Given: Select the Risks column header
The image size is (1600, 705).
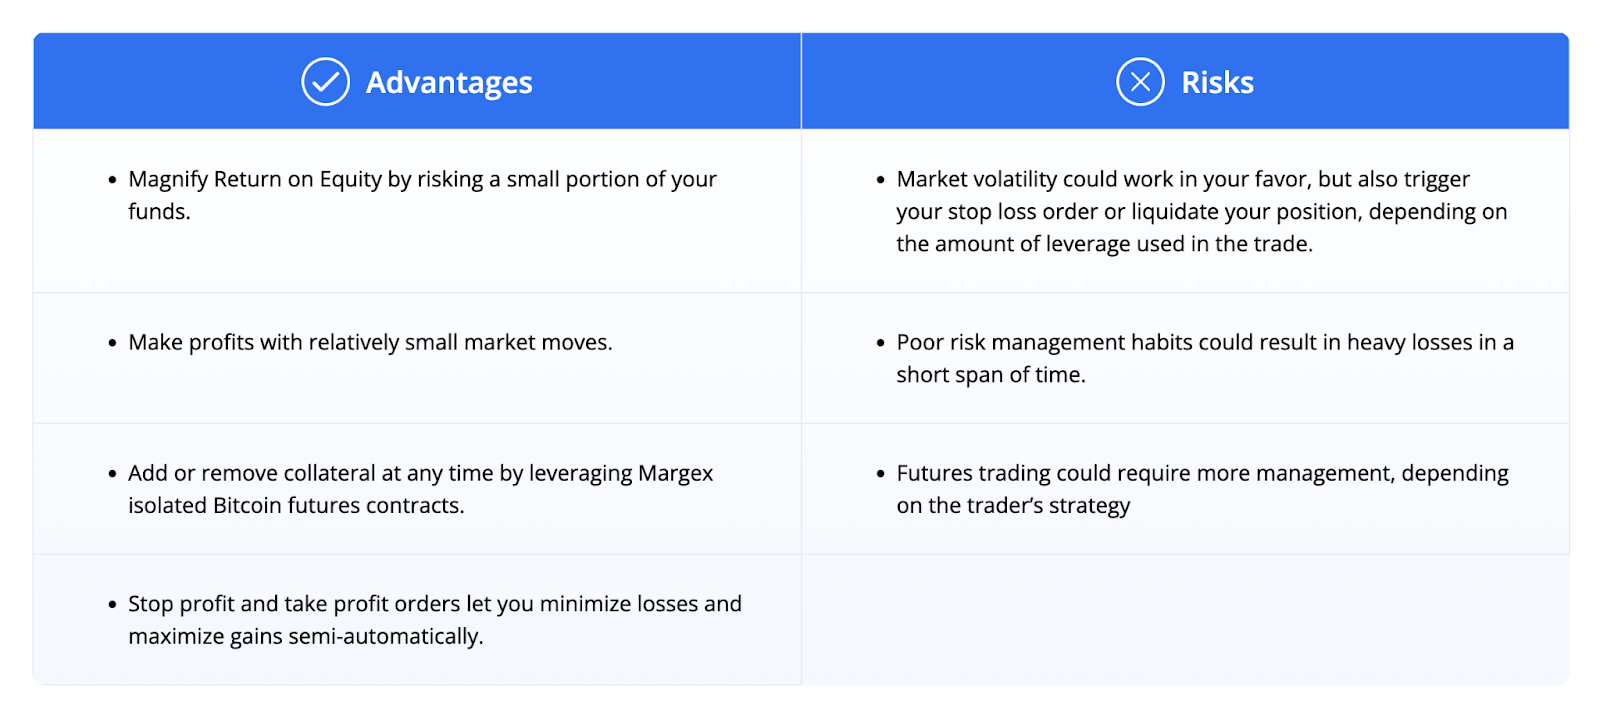Looking at the screenshot, I should 1185,81.
